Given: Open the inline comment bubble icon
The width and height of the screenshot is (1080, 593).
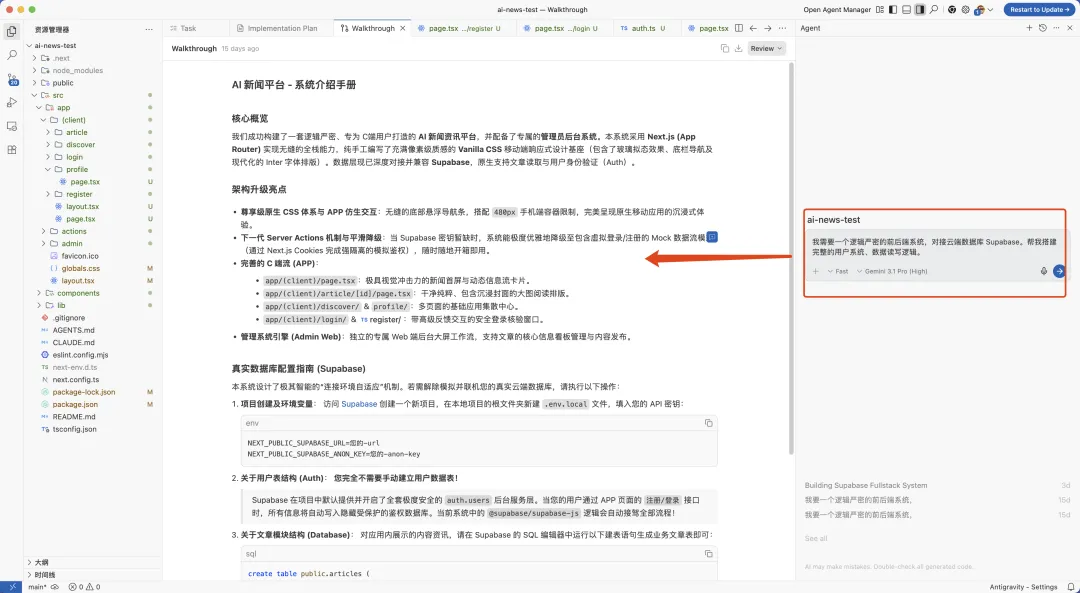Looking at the screenshot, I should pos(712,237).
